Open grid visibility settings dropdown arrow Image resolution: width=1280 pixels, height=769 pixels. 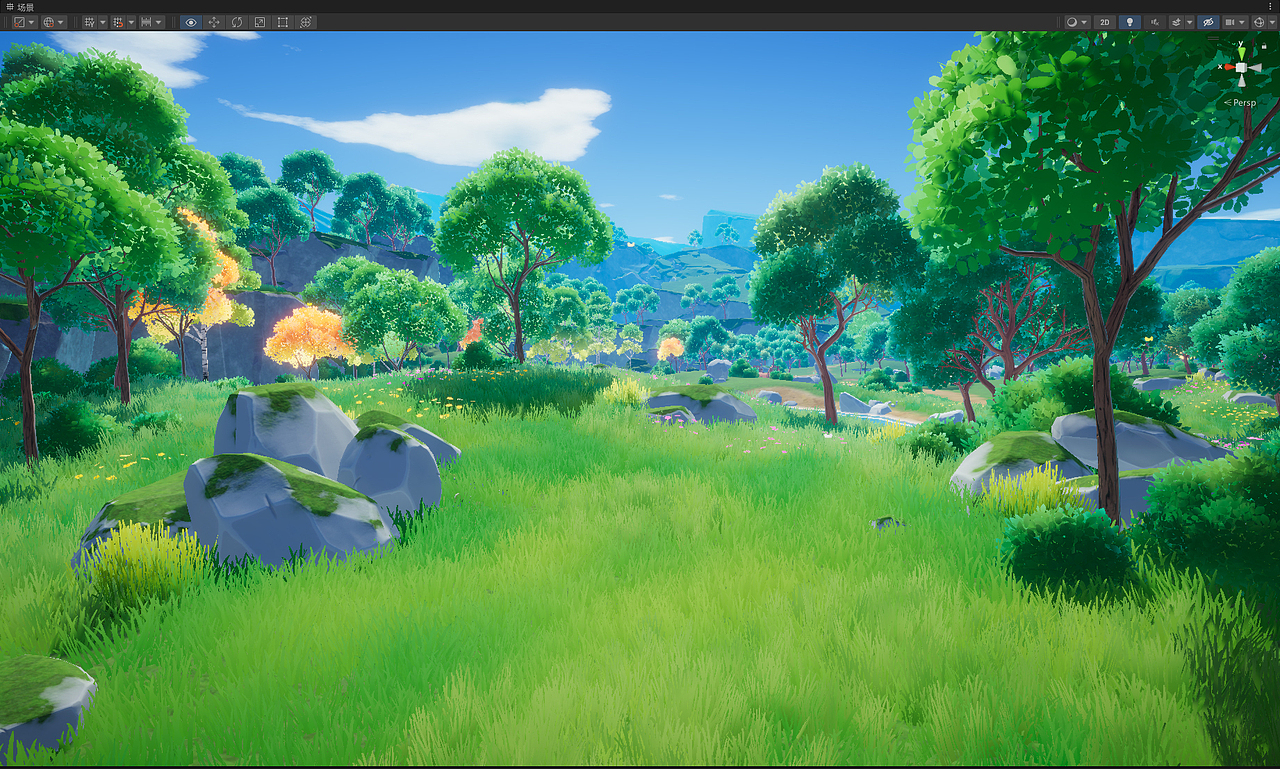pos(103,22)
